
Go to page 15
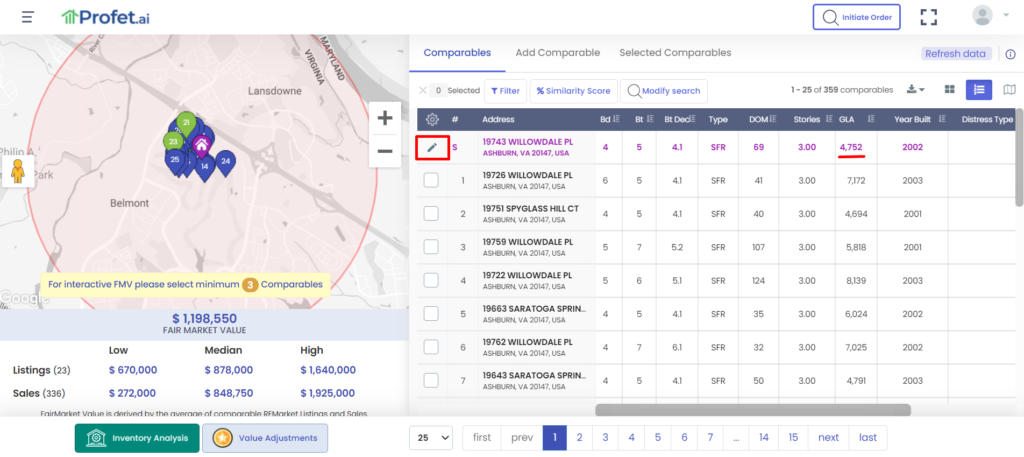tap(793, 437)
